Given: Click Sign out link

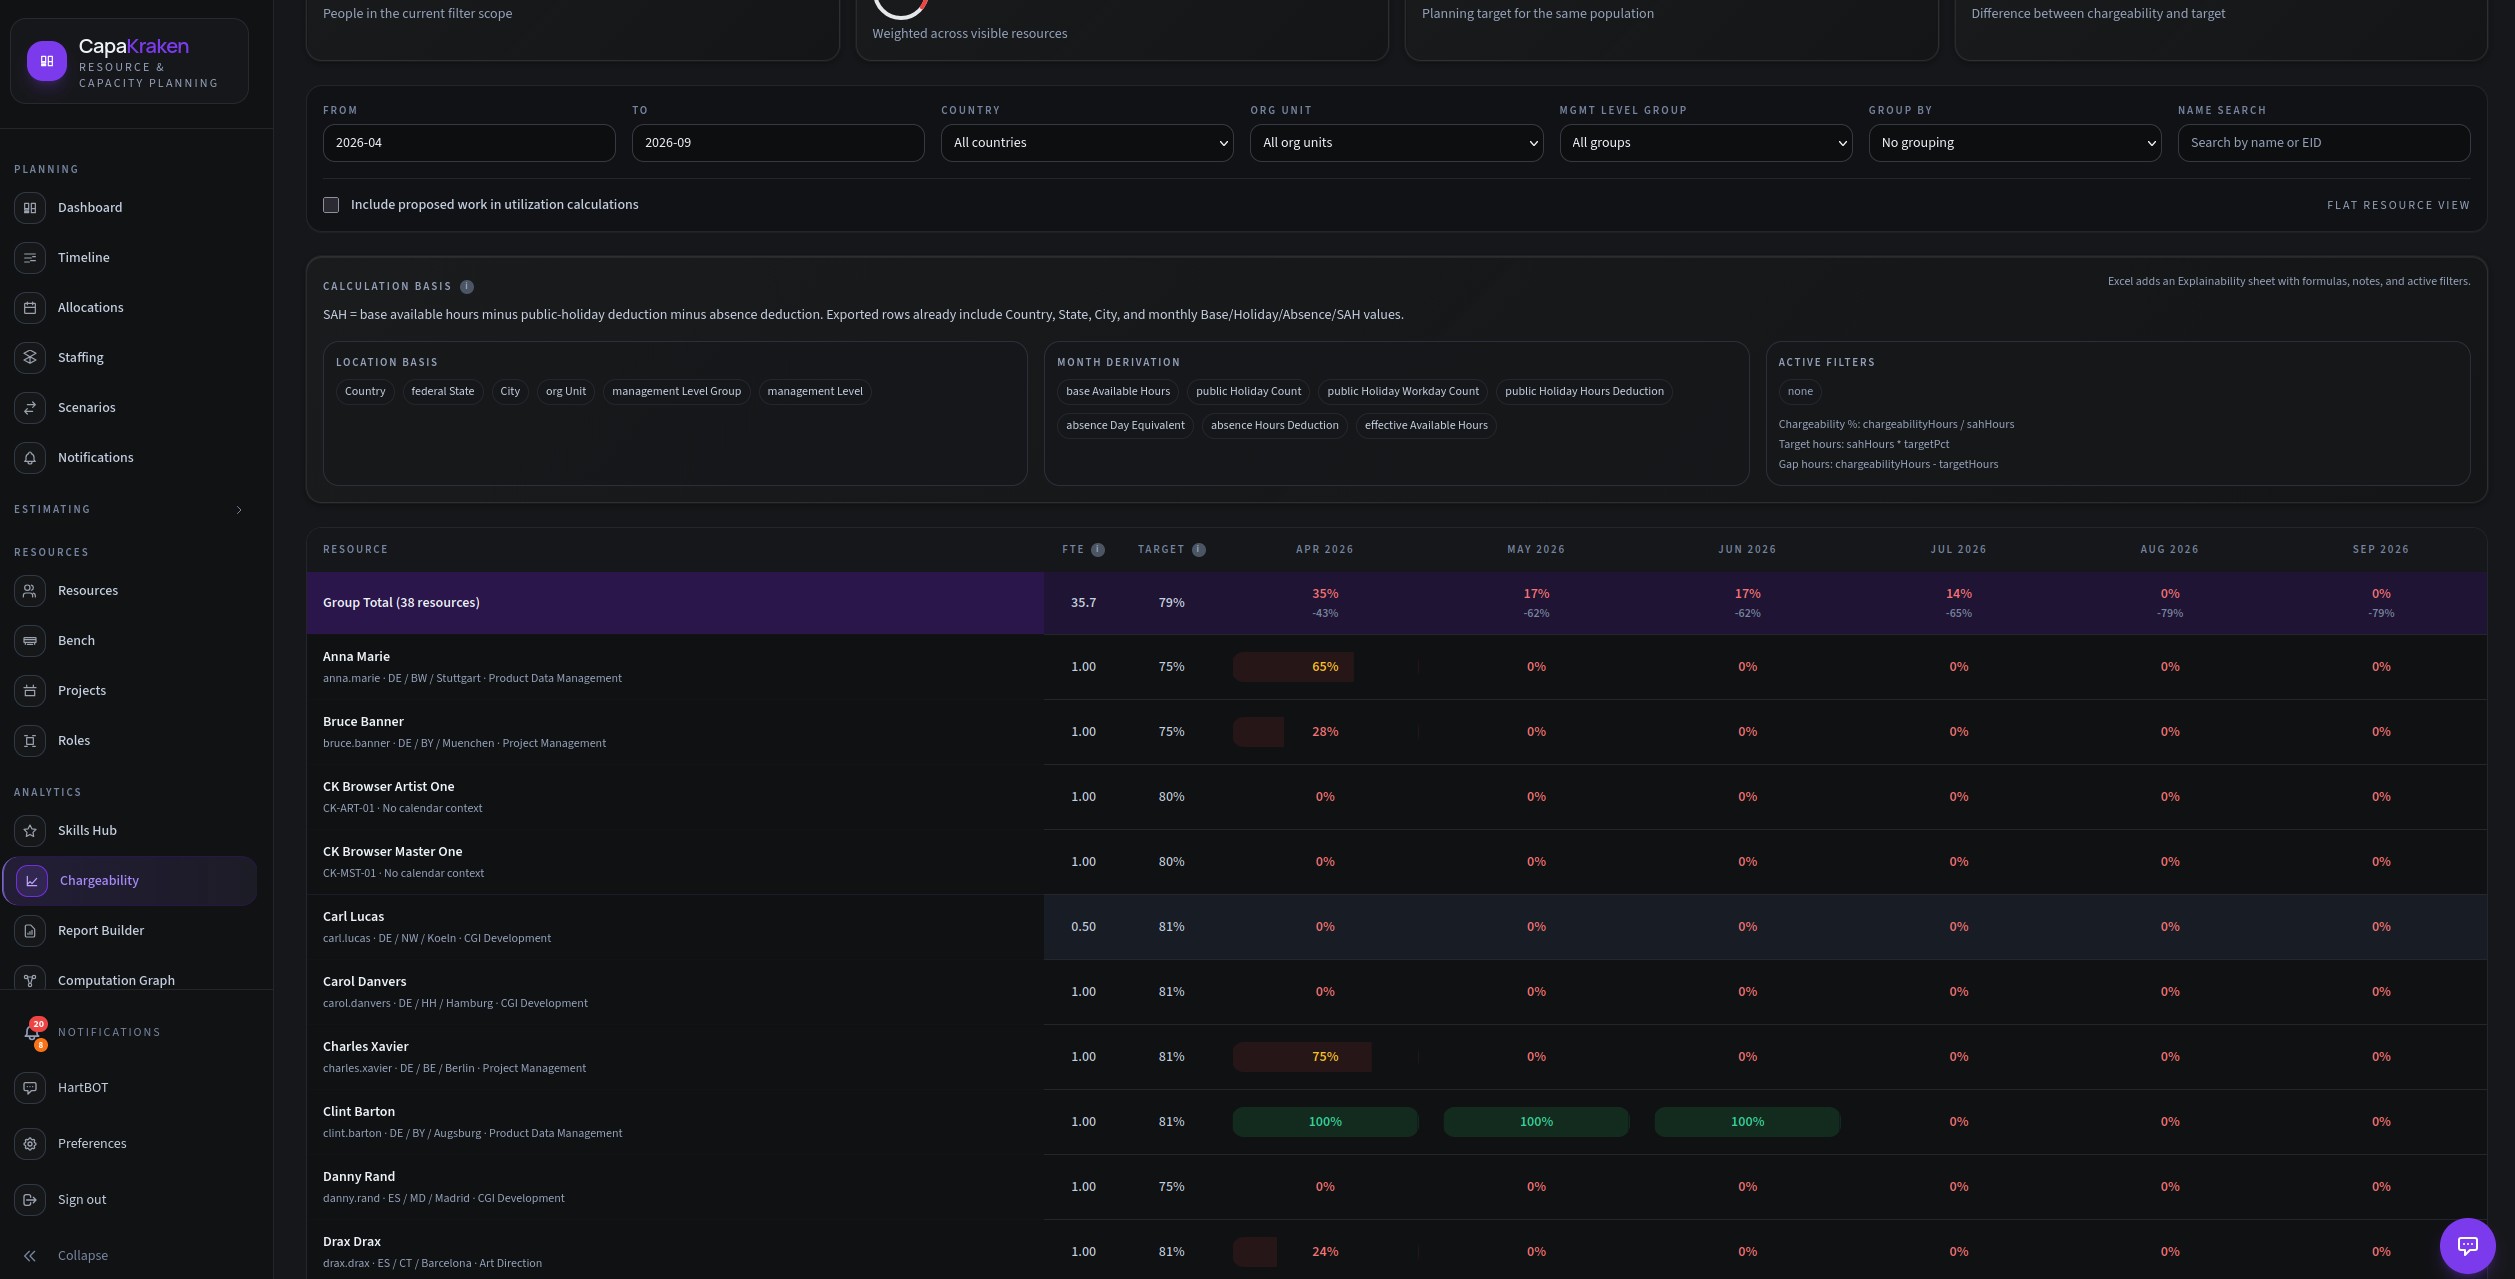Looking at the screenshot, I should tap(82, 1200).
